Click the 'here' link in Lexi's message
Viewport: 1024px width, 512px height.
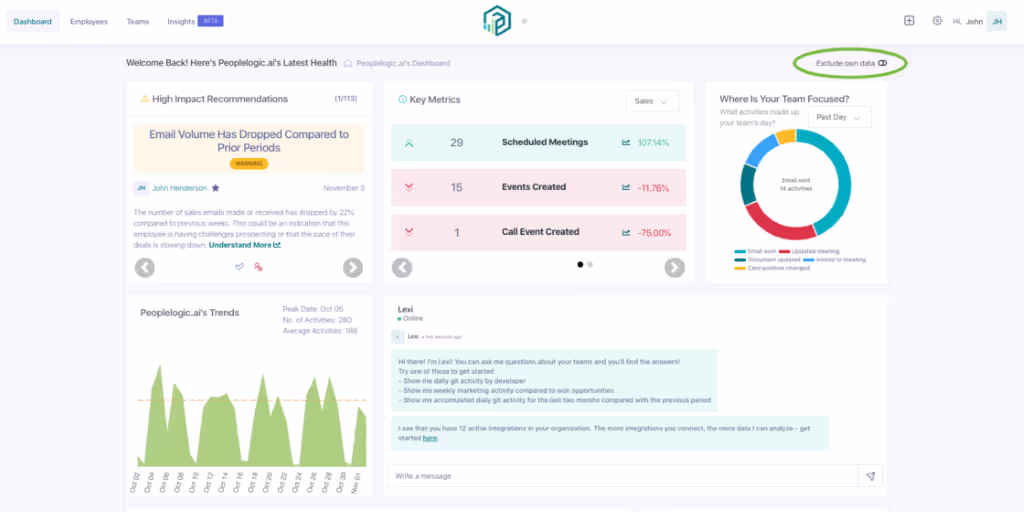pyautogui.click(x=430, y=438)
